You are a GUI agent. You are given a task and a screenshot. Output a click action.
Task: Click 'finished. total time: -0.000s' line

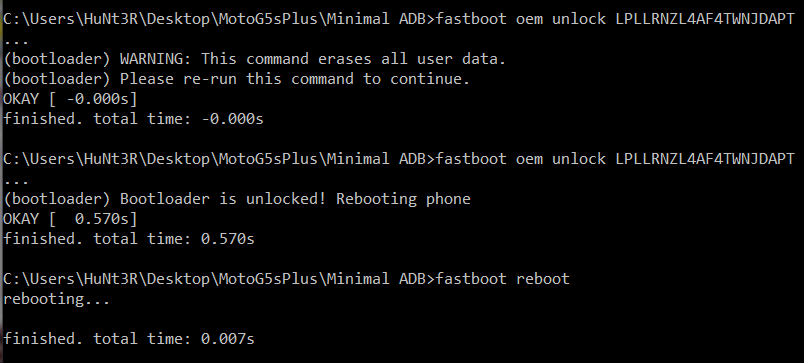click(133, 119)
